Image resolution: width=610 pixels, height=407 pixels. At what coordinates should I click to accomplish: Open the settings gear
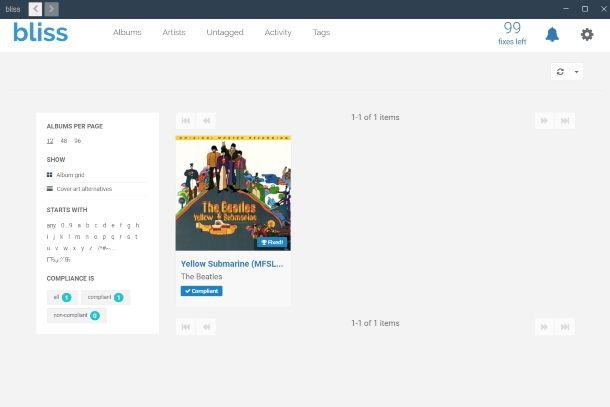coord(587,34)
